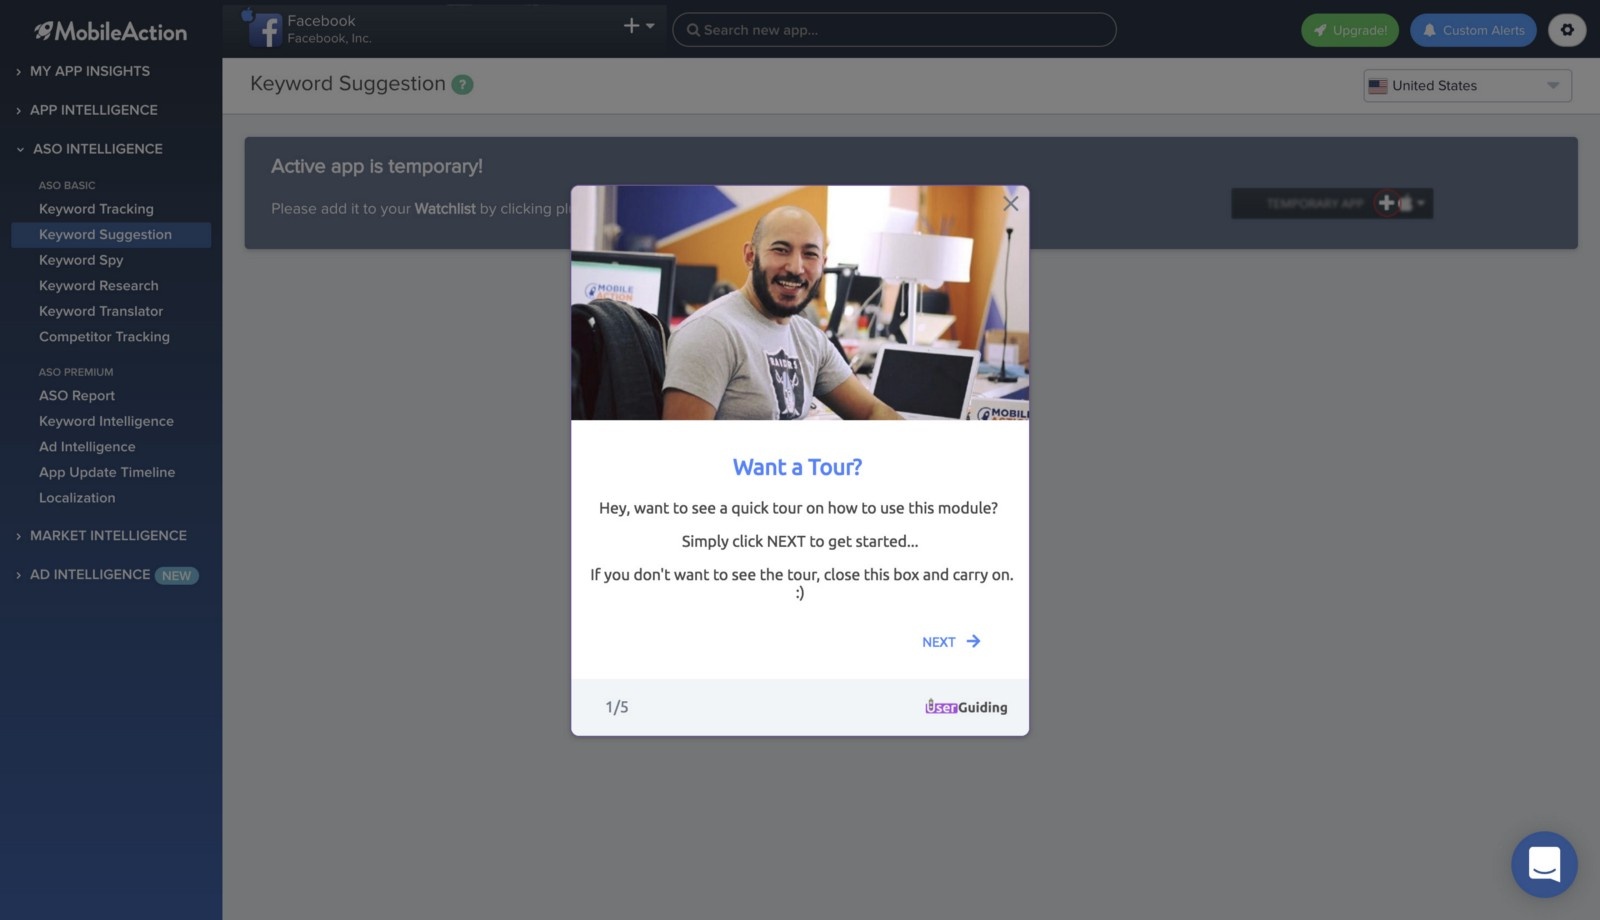Click the Keyword Suggestion help question mark

(462, 85)
